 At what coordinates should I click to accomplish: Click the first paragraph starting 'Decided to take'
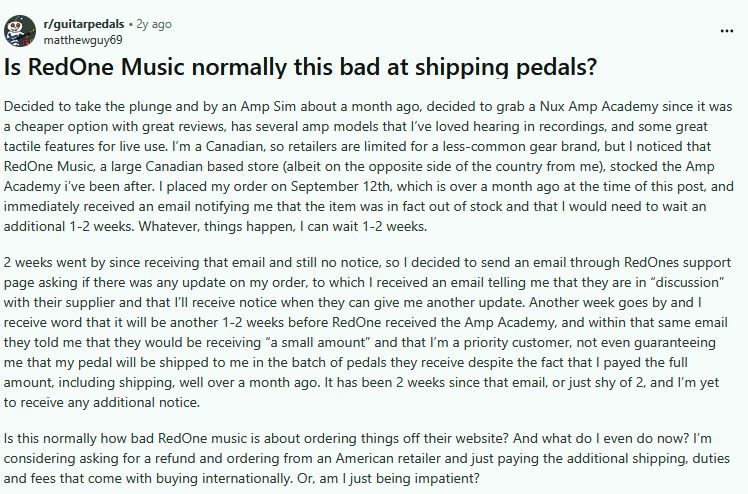tap(370, 168)
